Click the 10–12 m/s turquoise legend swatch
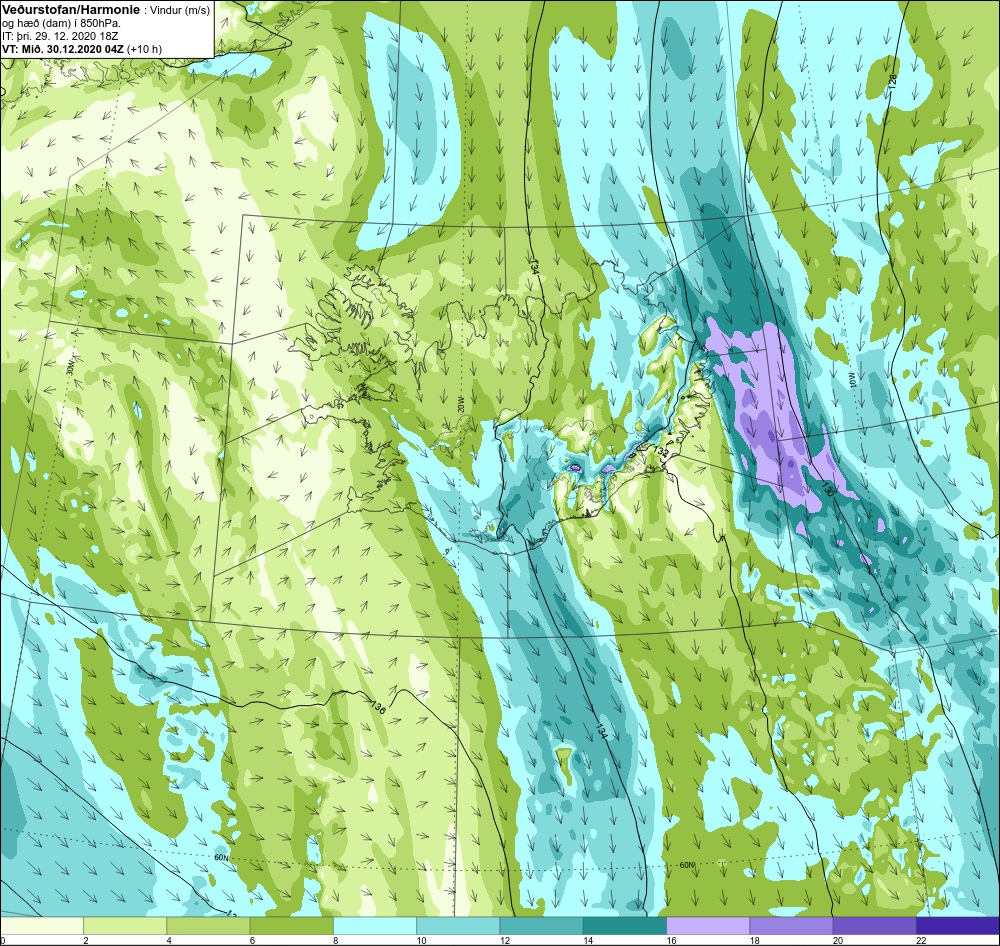 coord(458,924)
